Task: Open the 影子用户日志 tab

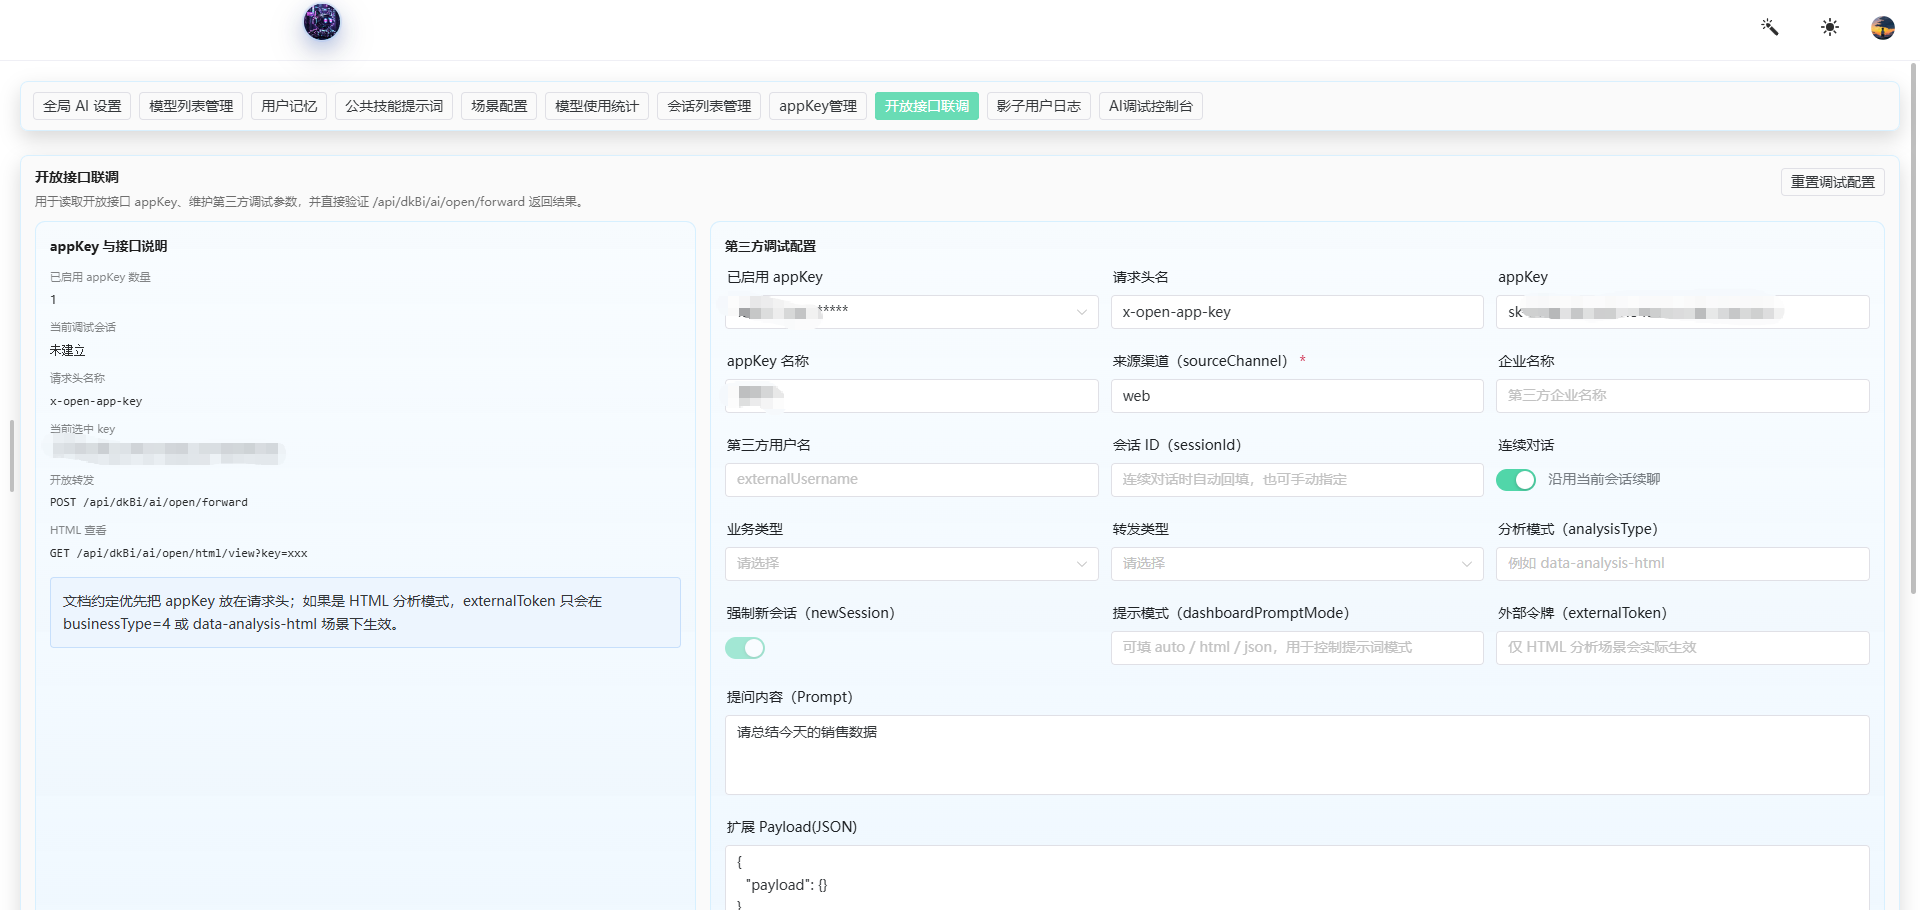Action: 1039,106
